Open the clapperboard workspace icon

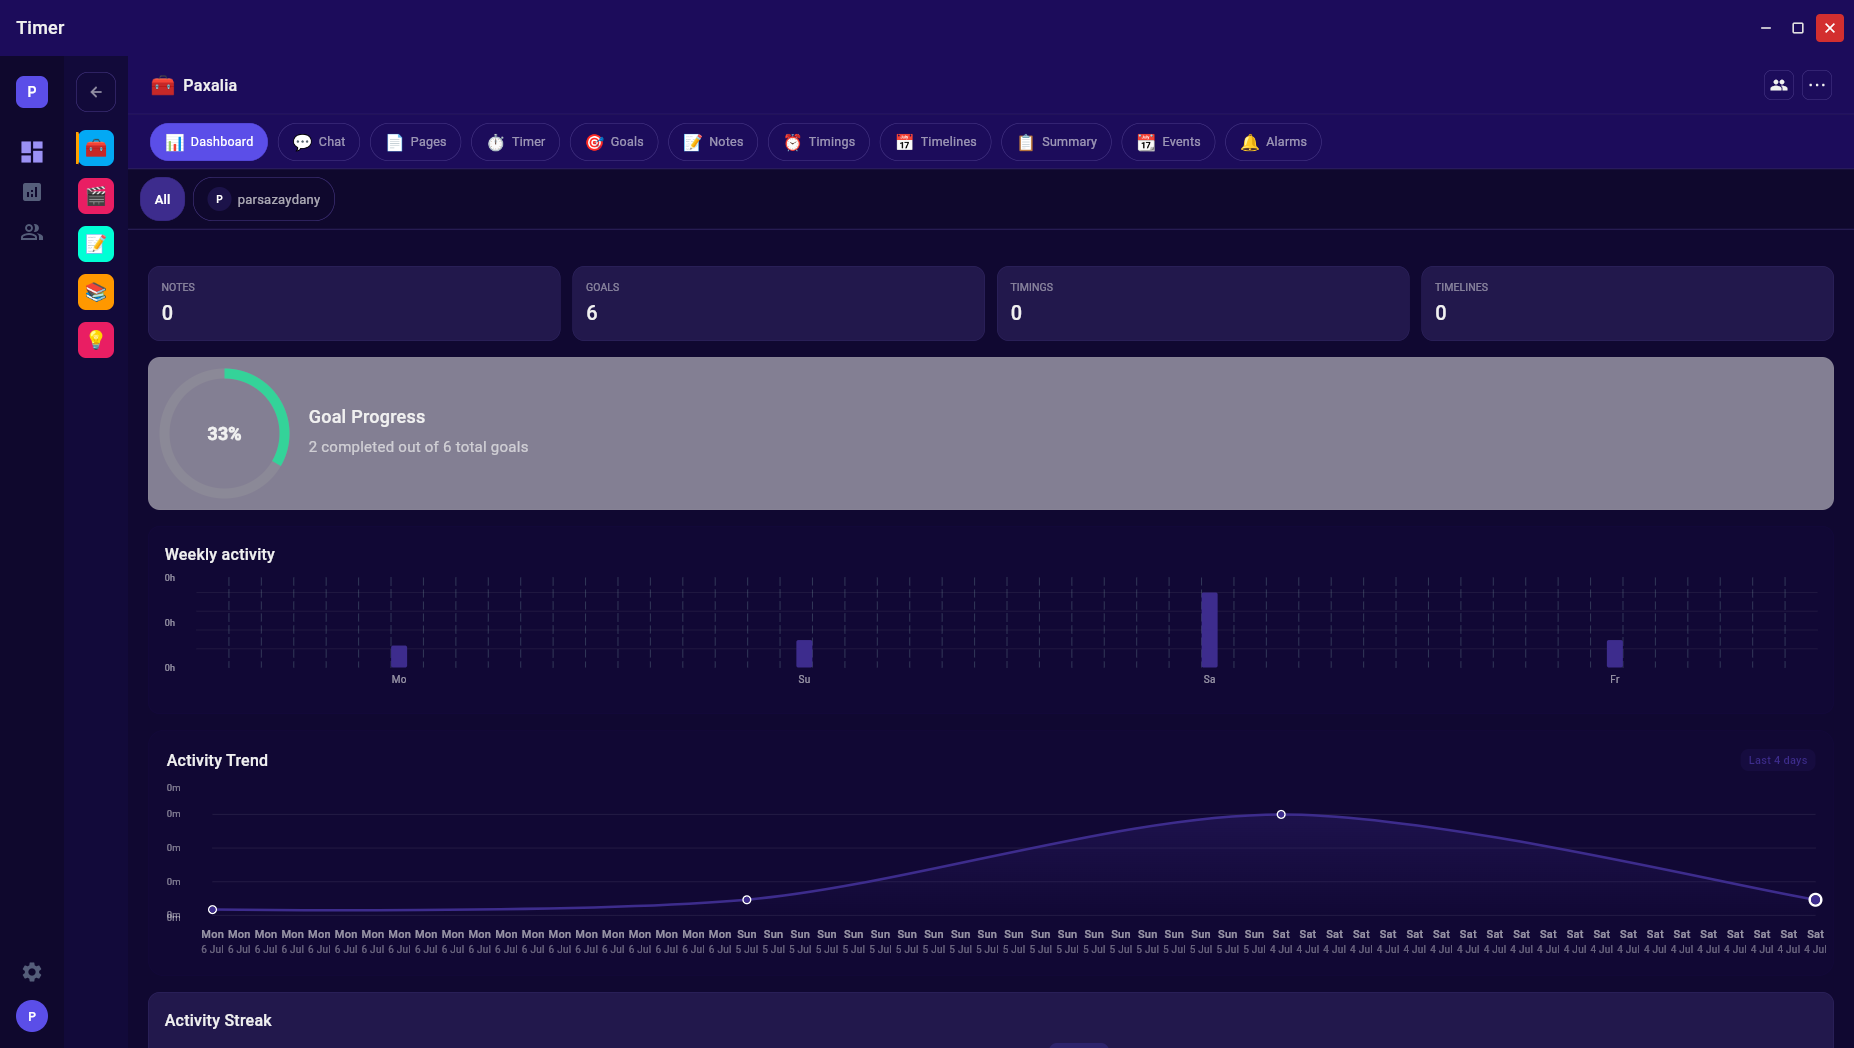click(x=96, y=196)
